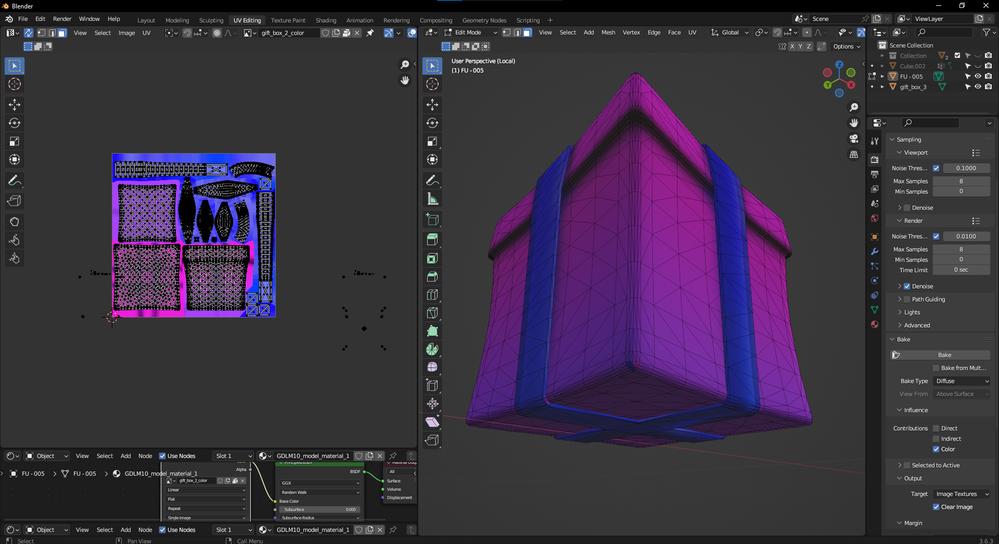Adjust the viewport Noise Threshold value field

coord(966,168)
